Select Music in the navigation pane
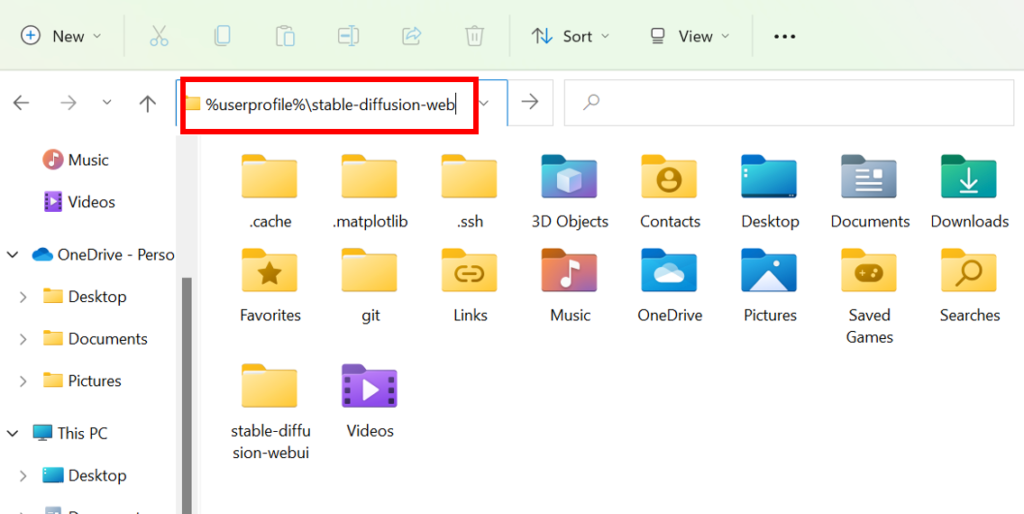Image resolution: width=1024 pixels, height=514 pixels. tap(88, 160)
